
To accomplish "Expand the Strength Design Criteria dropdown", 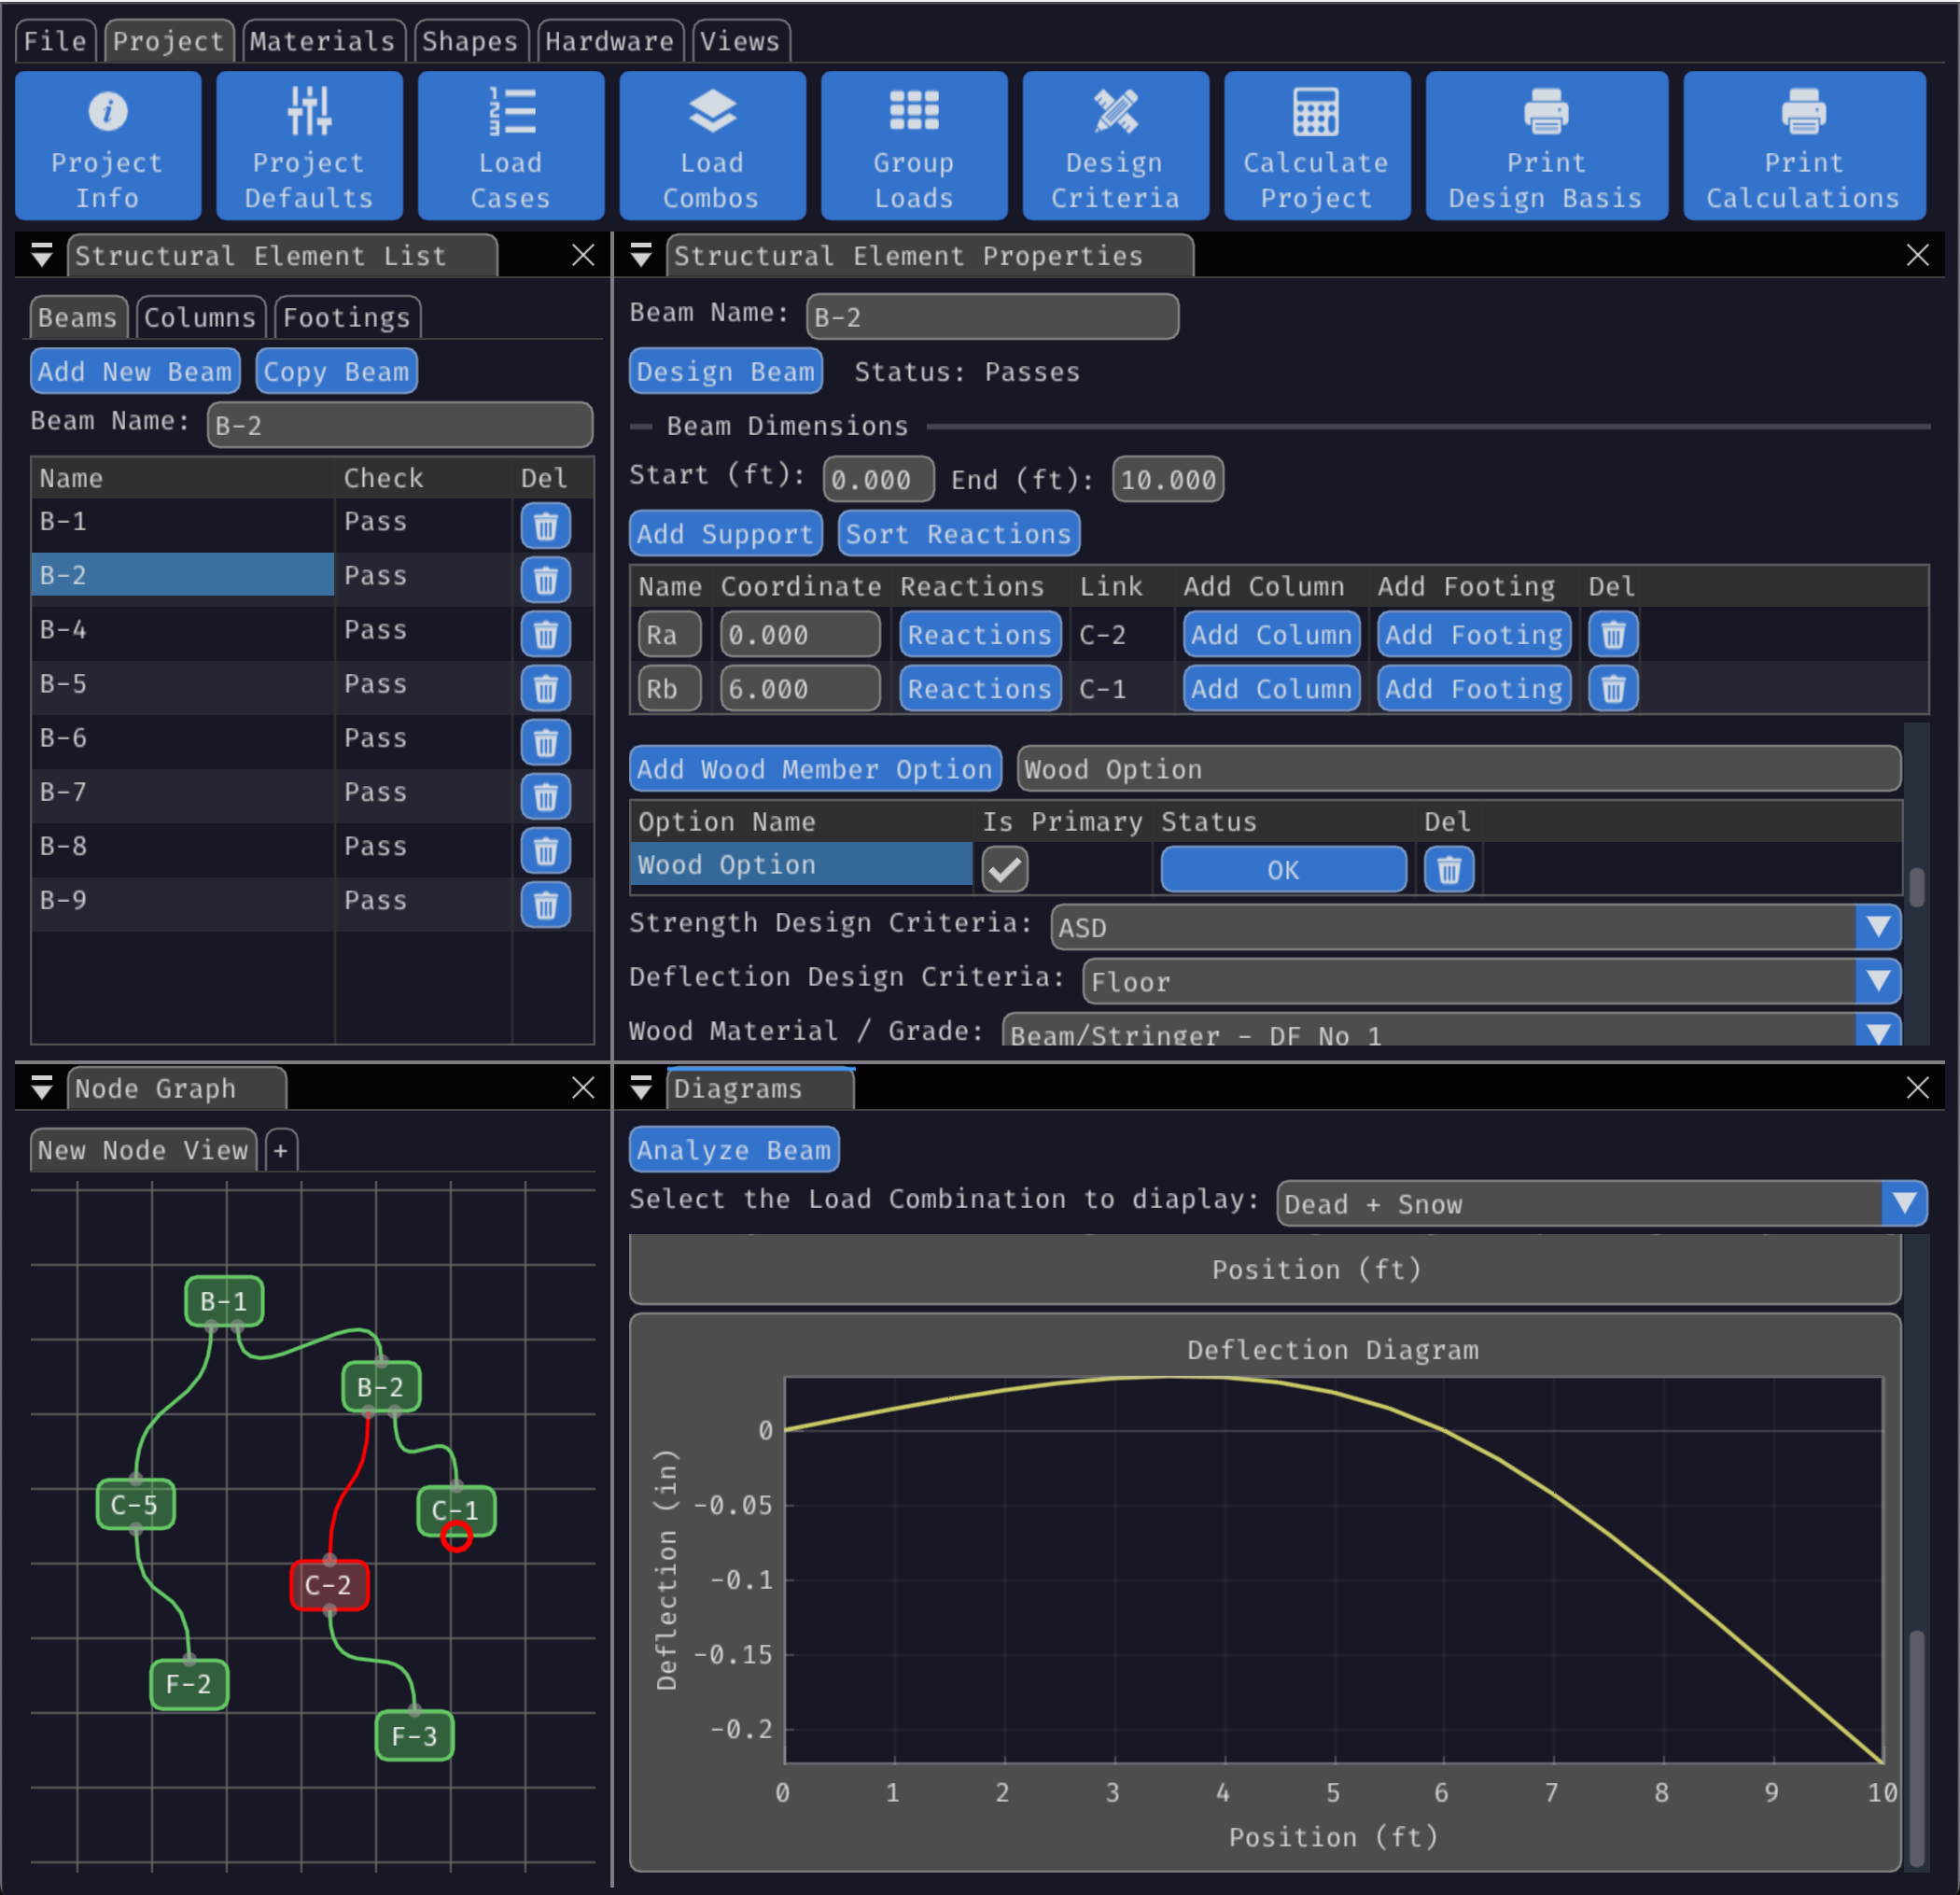I will (1877, 927).
